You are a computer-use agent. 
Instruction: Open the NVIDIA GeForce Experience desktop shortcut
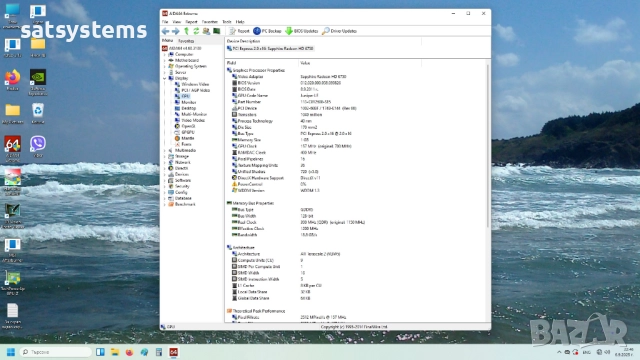tap(38, 82)
